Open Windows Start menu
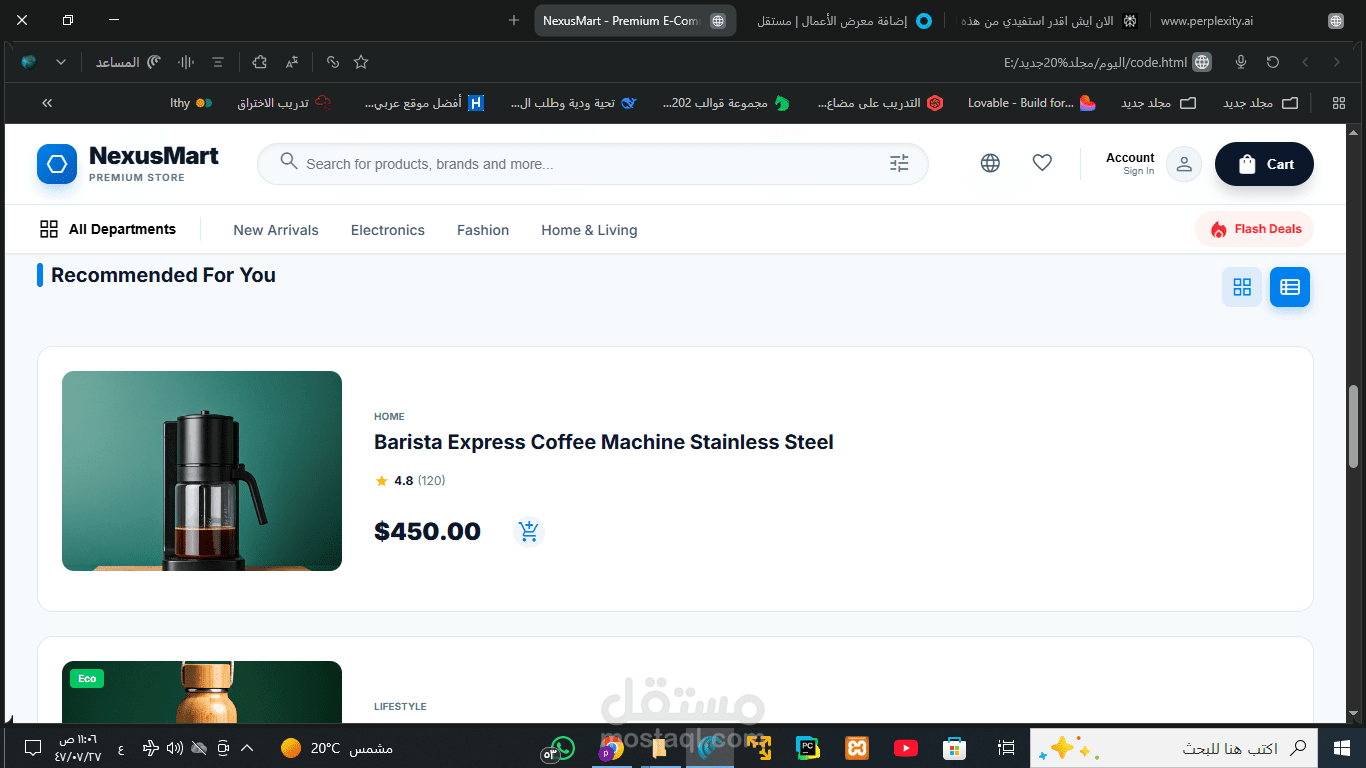 (x=1341, y=748)
